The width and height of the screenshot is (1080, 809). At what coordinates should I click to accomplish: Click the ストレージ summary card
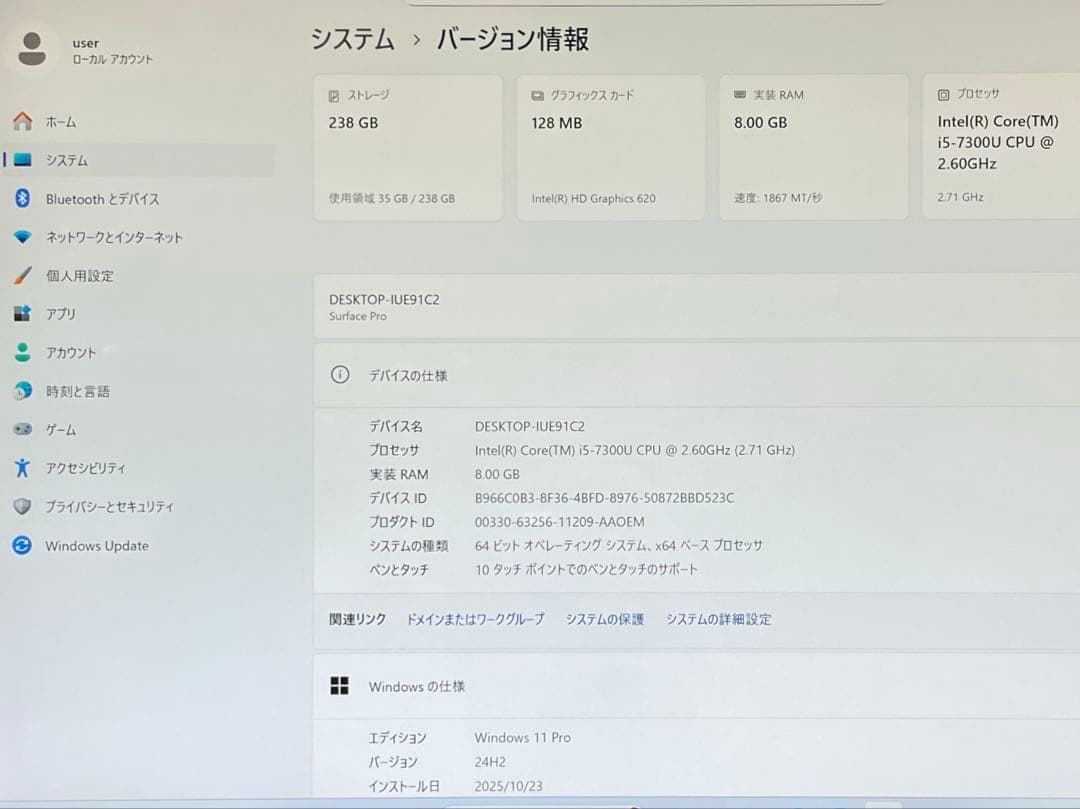tap(408, 146)
